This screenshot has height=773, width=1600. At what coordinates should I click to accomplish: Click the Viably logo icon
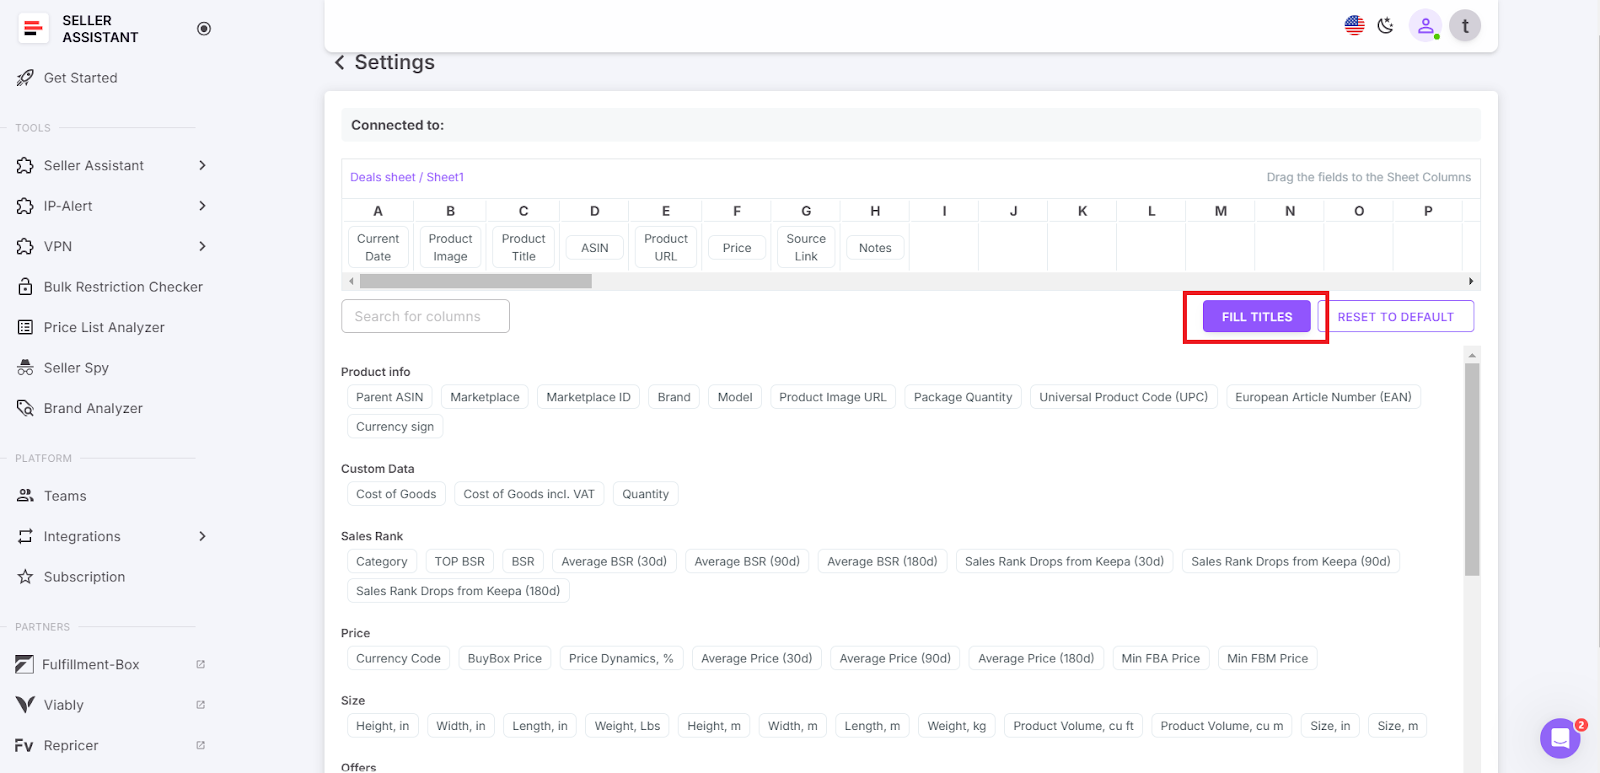point(25,705)
